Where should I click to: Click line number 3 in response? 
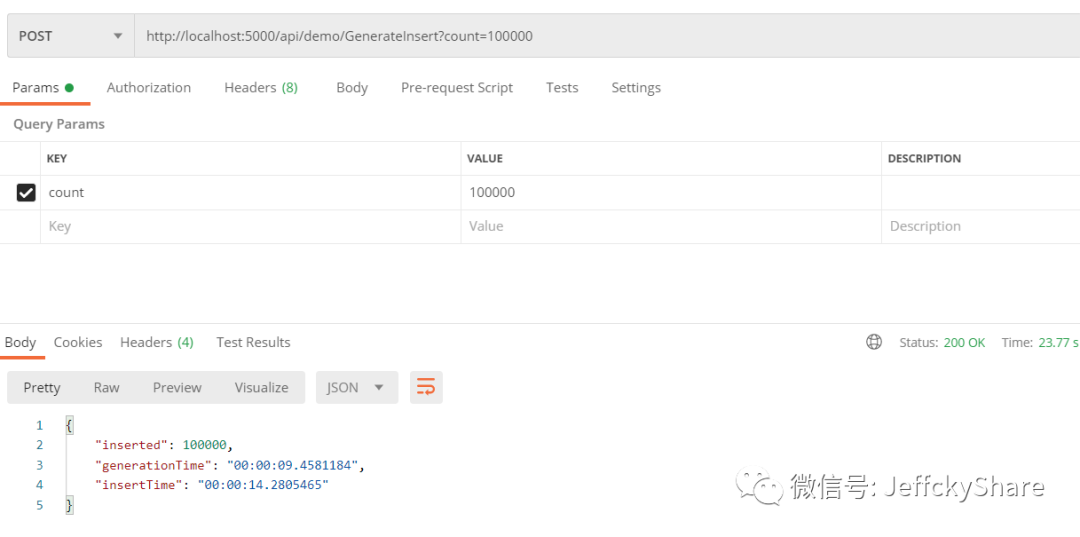[40, 465]
